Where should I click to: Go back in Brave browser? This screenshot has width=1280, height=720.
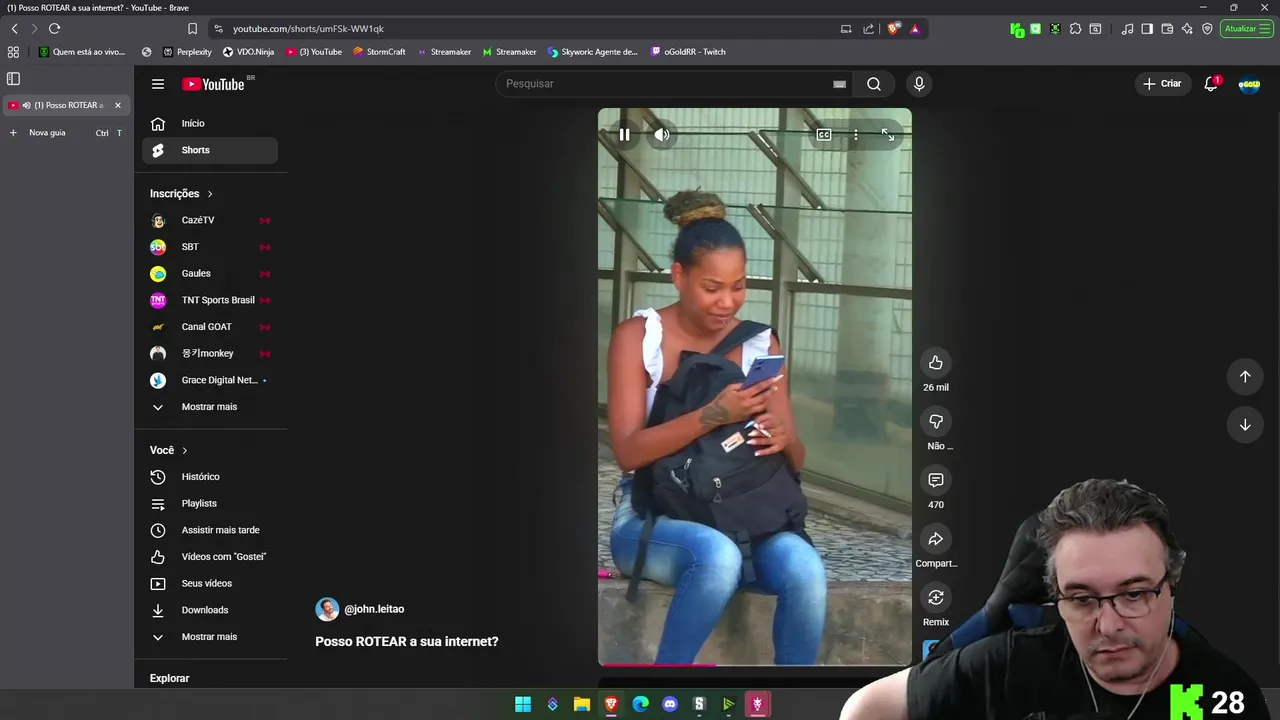coord(14,29)
